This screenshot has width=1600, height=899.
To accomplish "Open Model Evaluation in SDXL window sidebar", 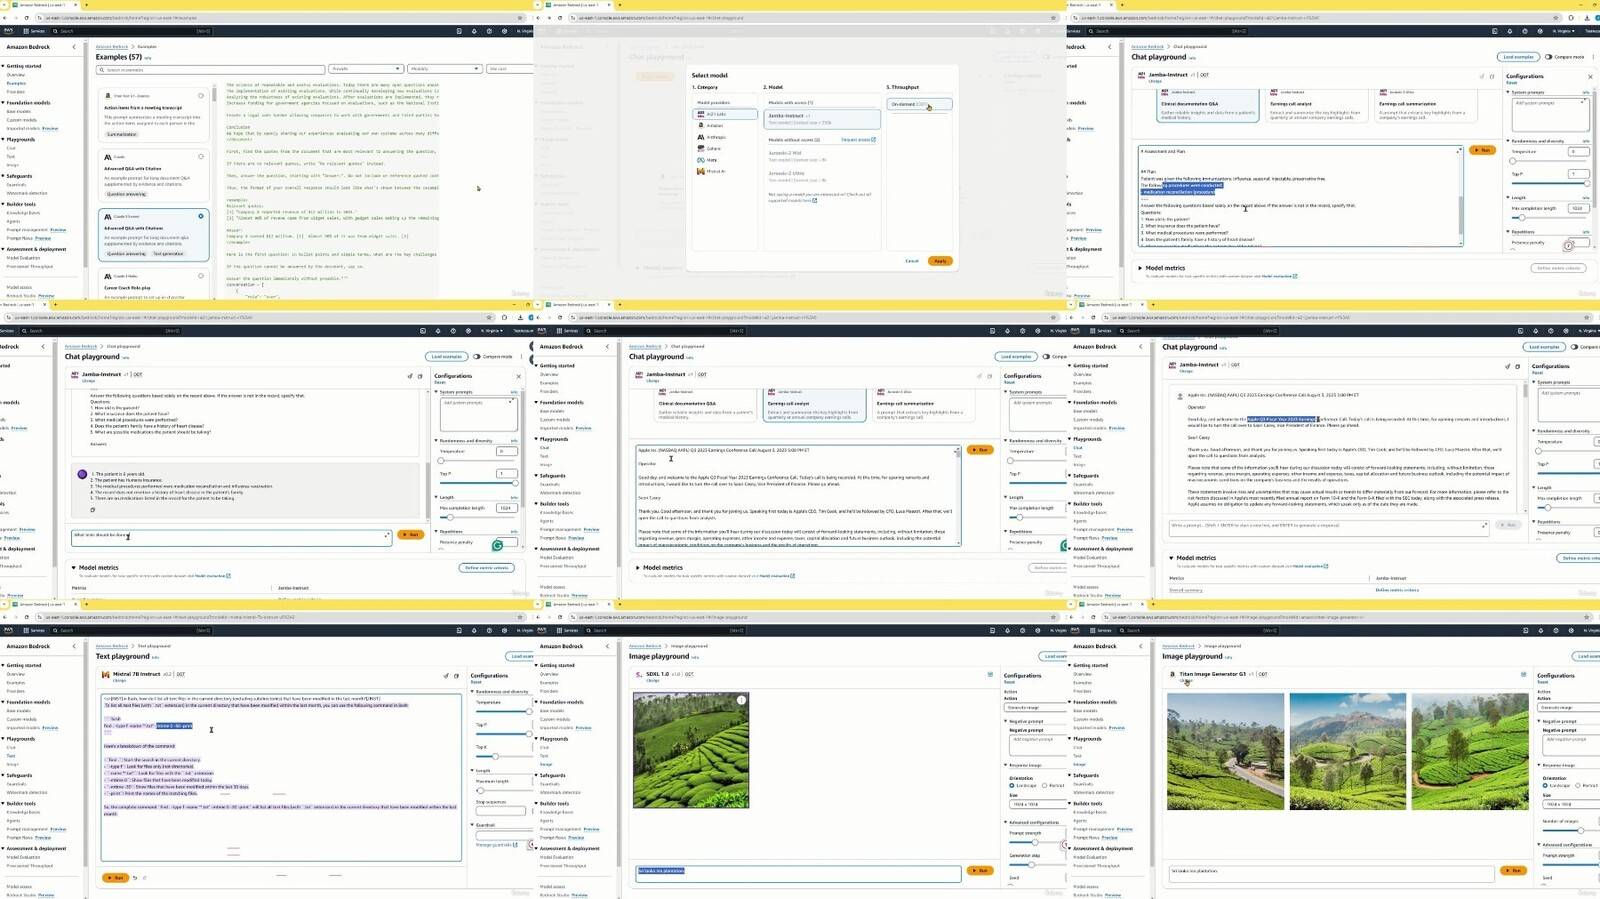I will (x=557, y=857).
